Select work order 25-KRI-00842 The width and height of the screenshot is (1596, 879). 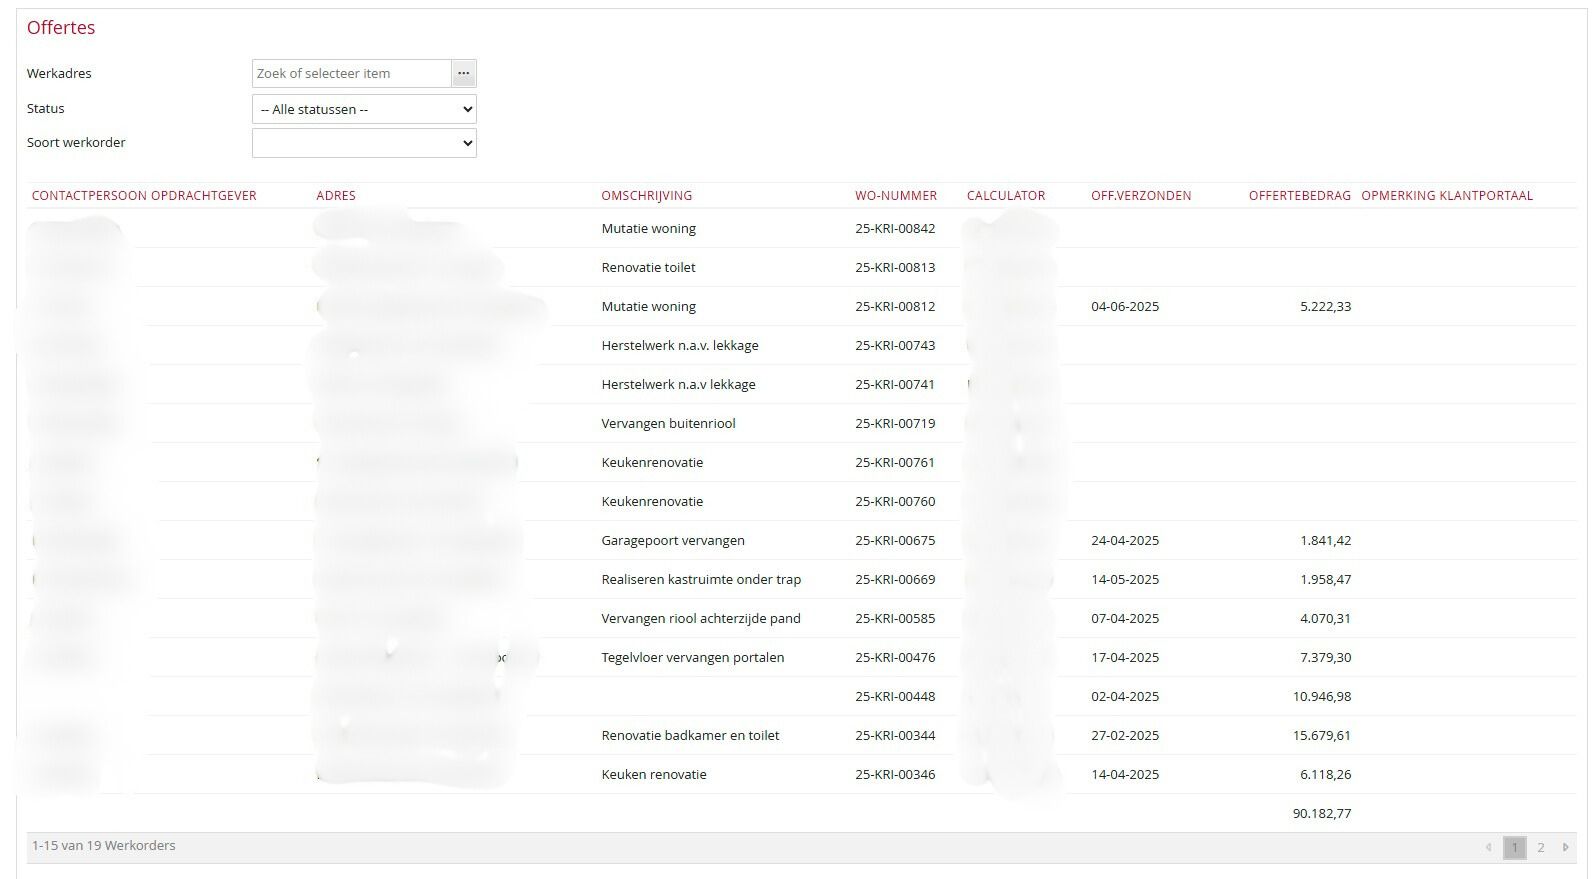click(x=895, y=229)
